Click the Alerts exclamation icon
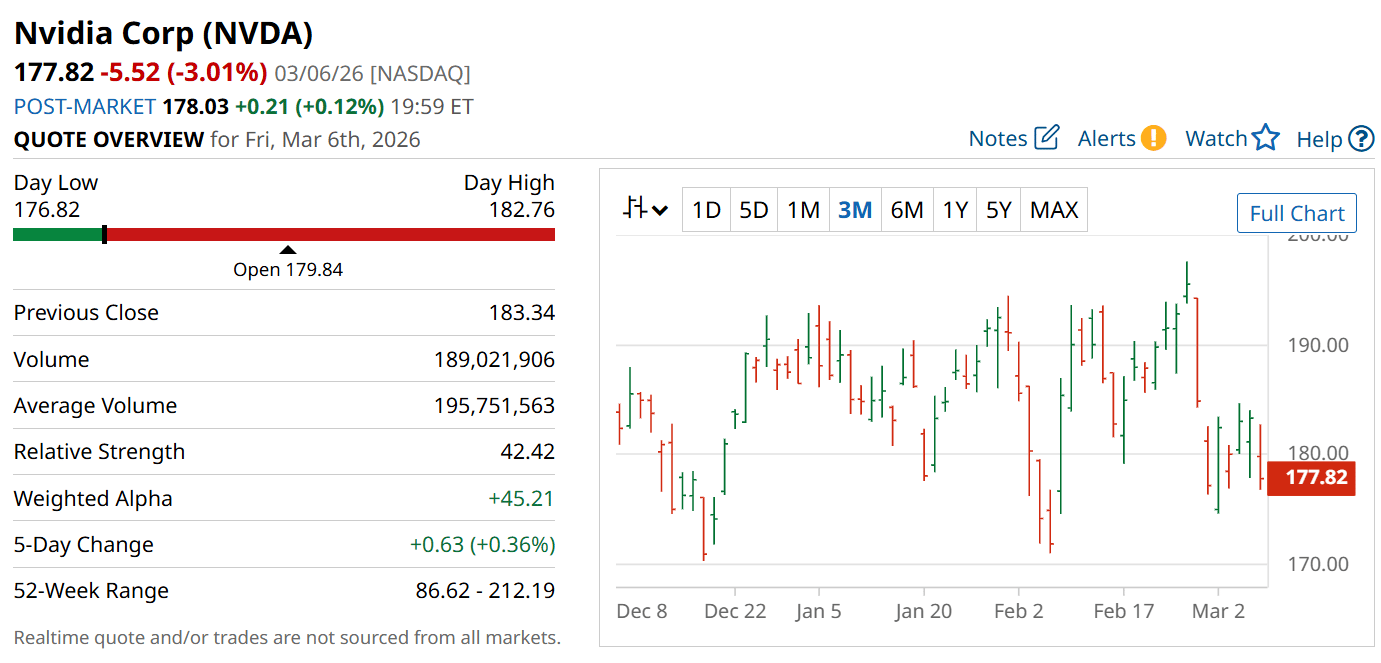The image size is (1381, 663). (1153, 138)
